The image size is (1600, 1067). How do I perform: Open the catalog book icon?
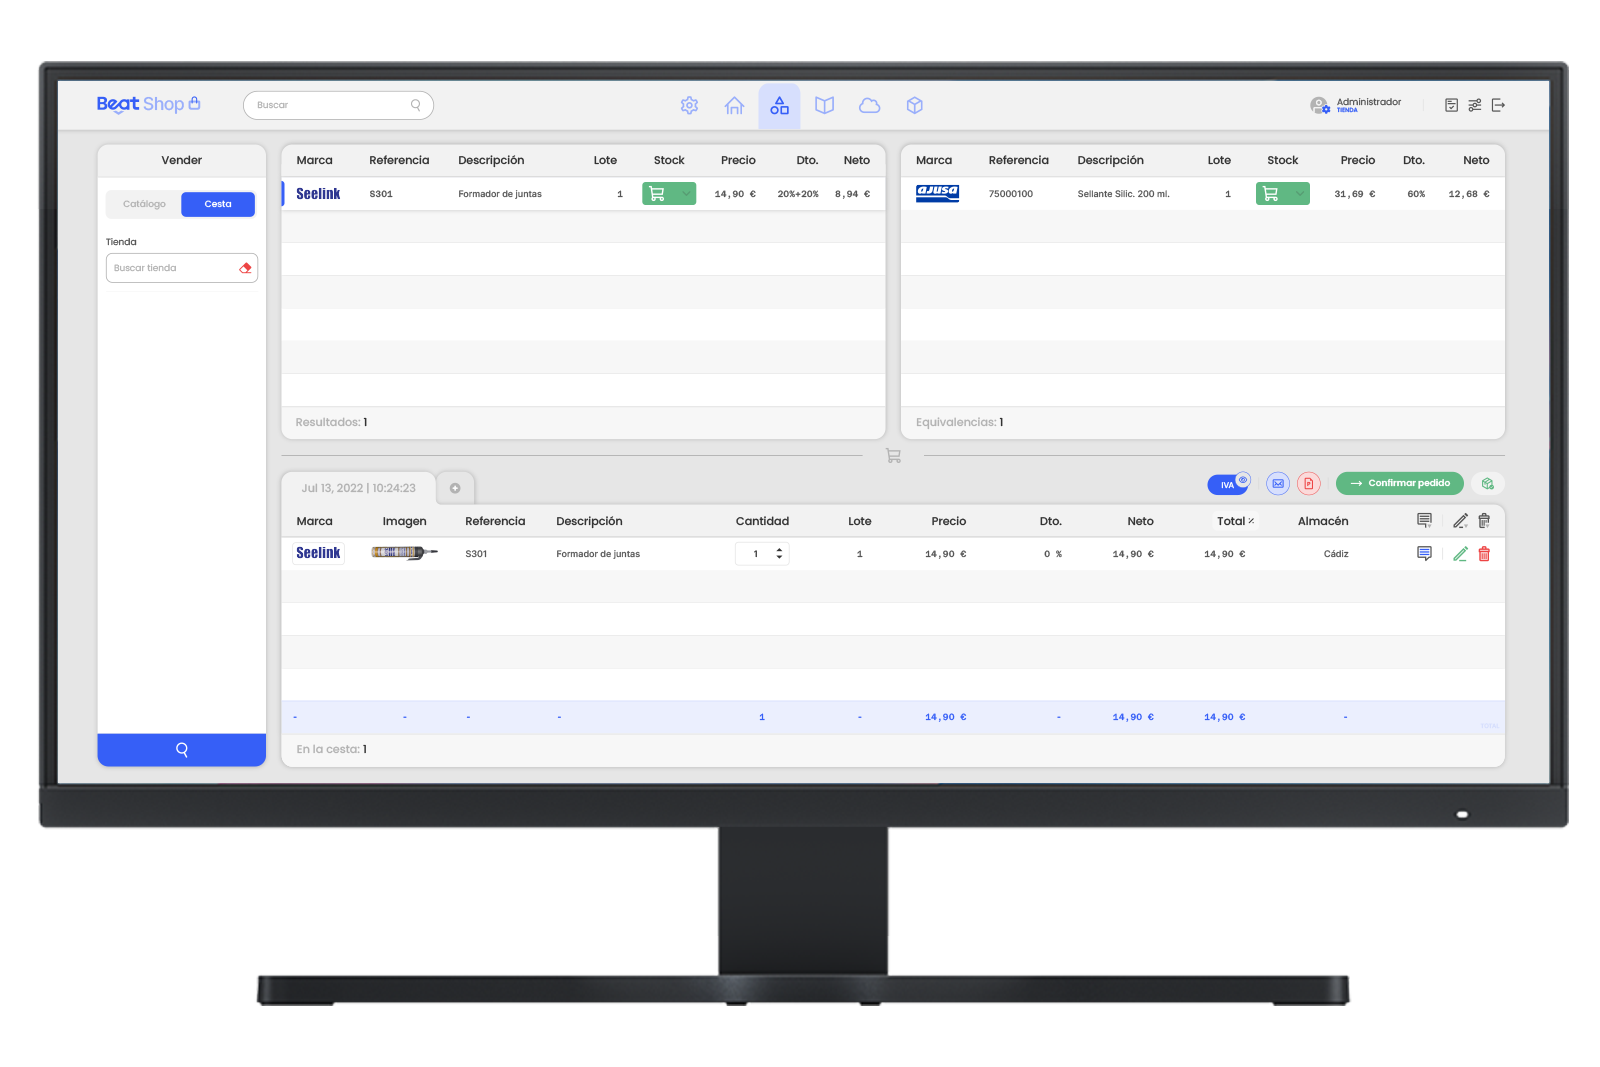pos(824,106)
